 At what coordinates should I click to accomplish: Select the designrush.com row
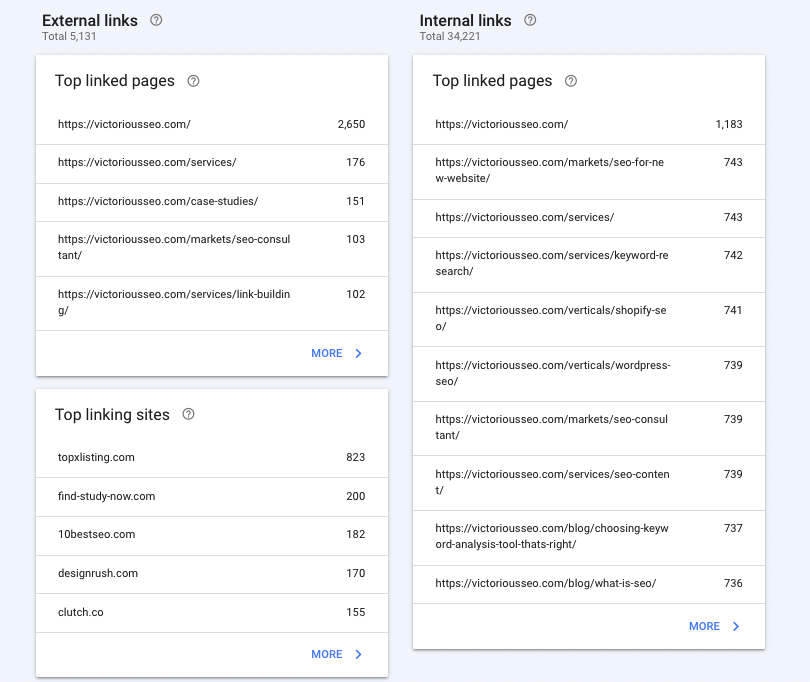(212, 574)
